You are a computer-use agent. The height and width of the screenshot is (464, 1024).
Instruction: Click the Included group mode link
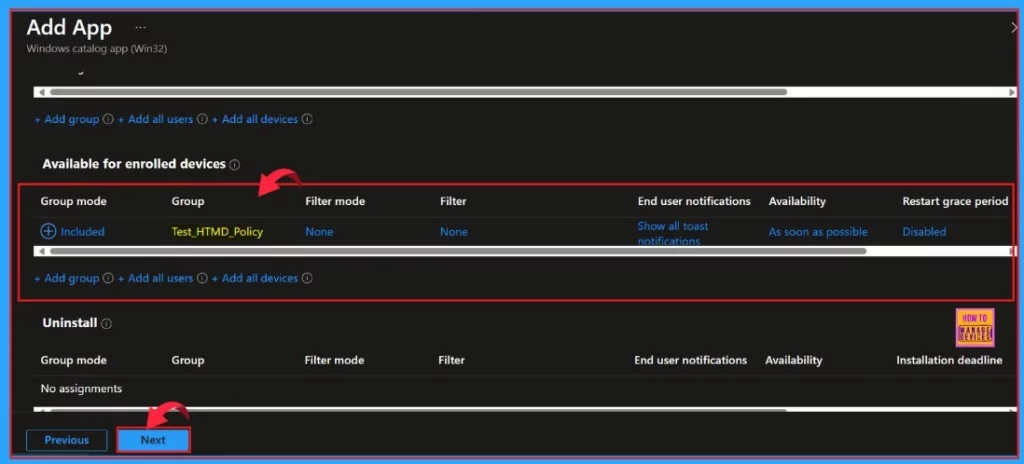coord(82,231)
